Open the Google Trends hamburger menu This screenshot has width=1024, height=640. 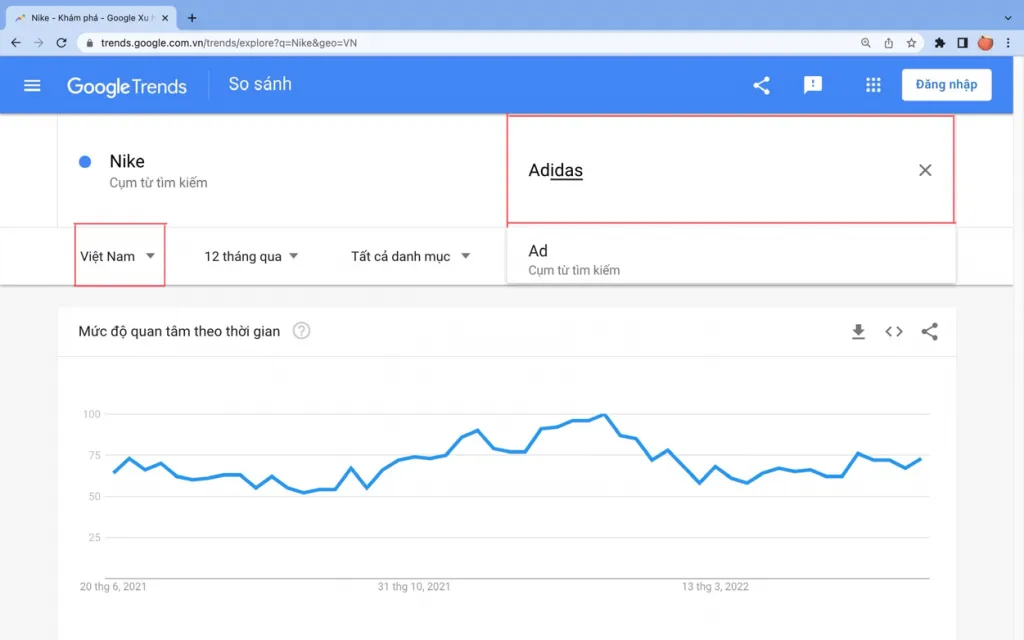32,86
